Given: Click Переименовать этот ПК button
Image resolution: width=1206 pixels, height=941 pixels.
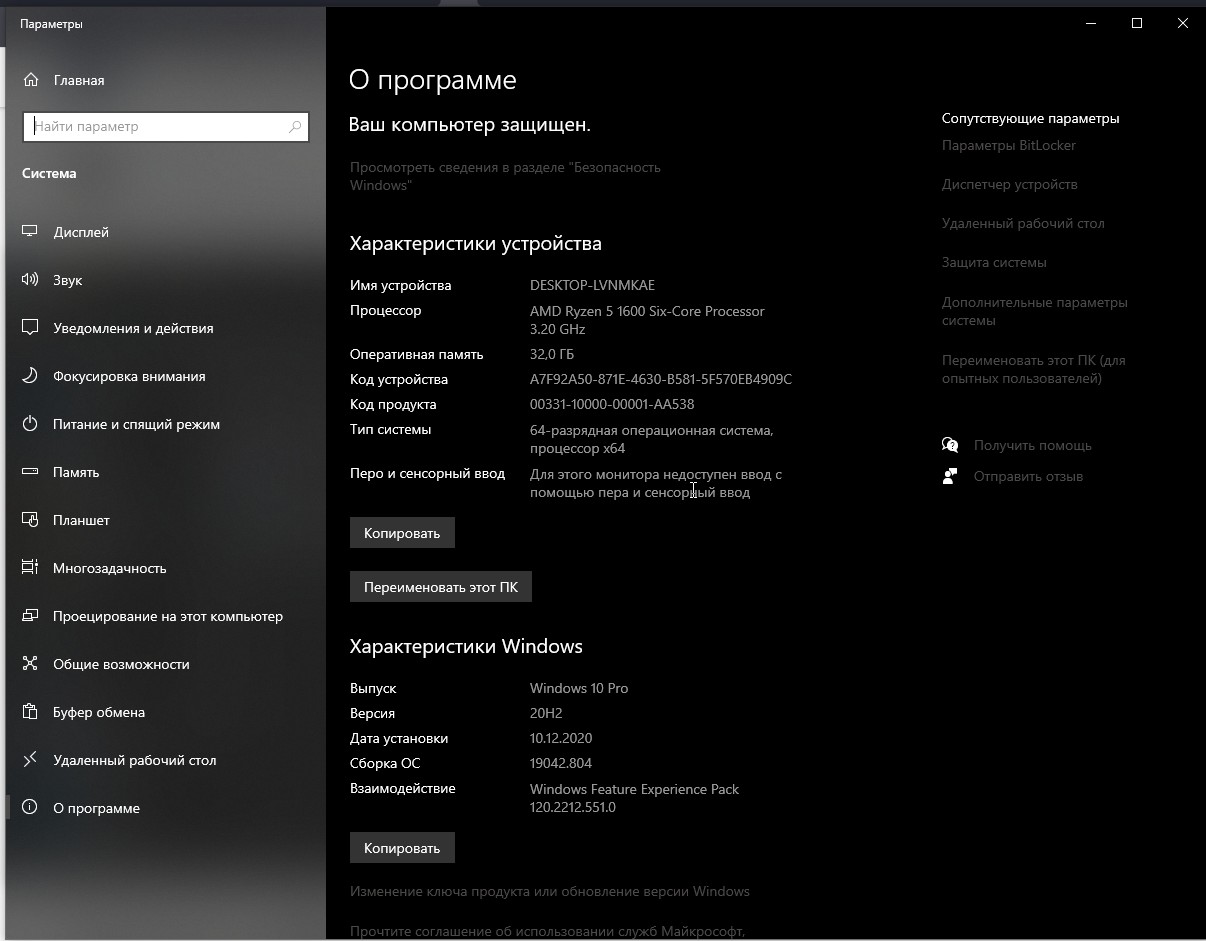Looking at the screenshot, I should [441, 587].
